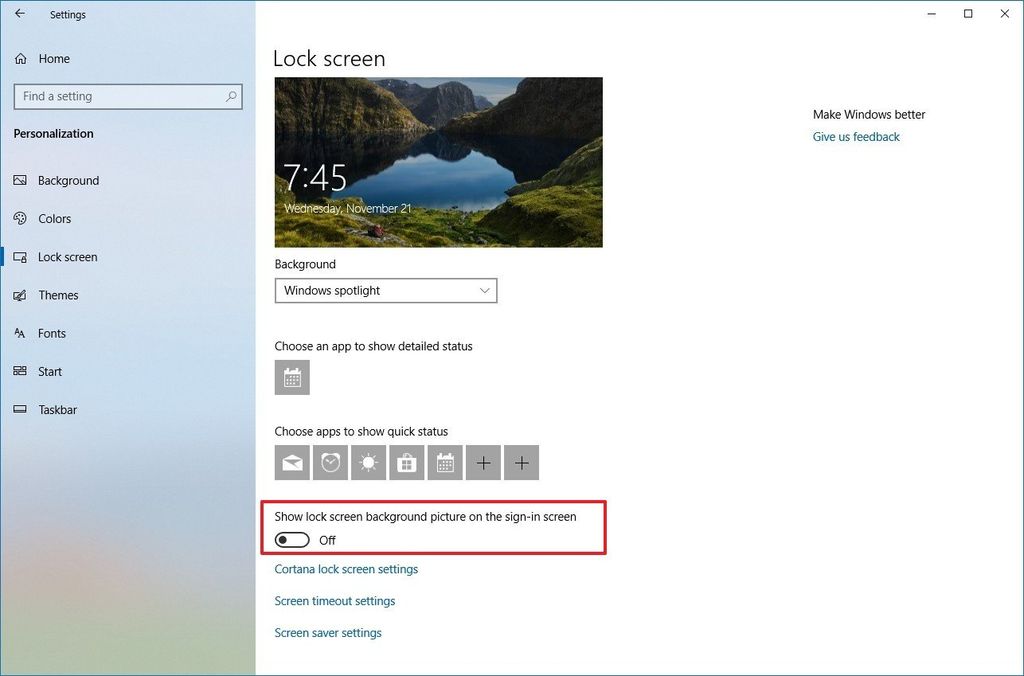Image resolution: width=1024 pixels, height=676 pixels.
Task: Open Screen saver settings
Action: click(x=328, y=632)
